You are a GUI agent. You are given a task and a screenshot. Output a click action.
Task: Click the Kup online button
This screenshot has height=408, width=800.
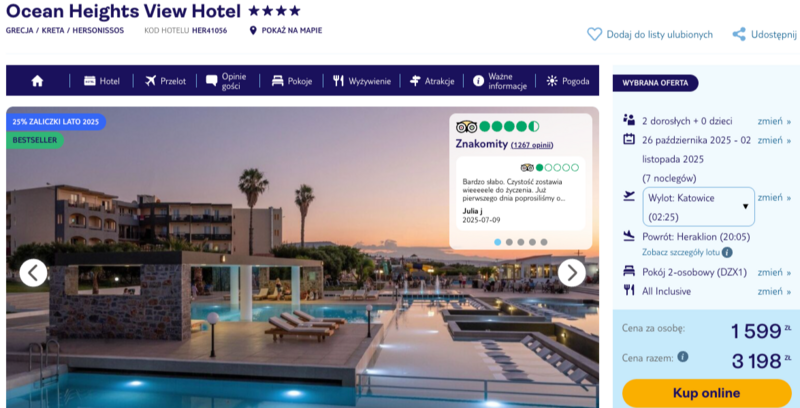tap(707, 393)
